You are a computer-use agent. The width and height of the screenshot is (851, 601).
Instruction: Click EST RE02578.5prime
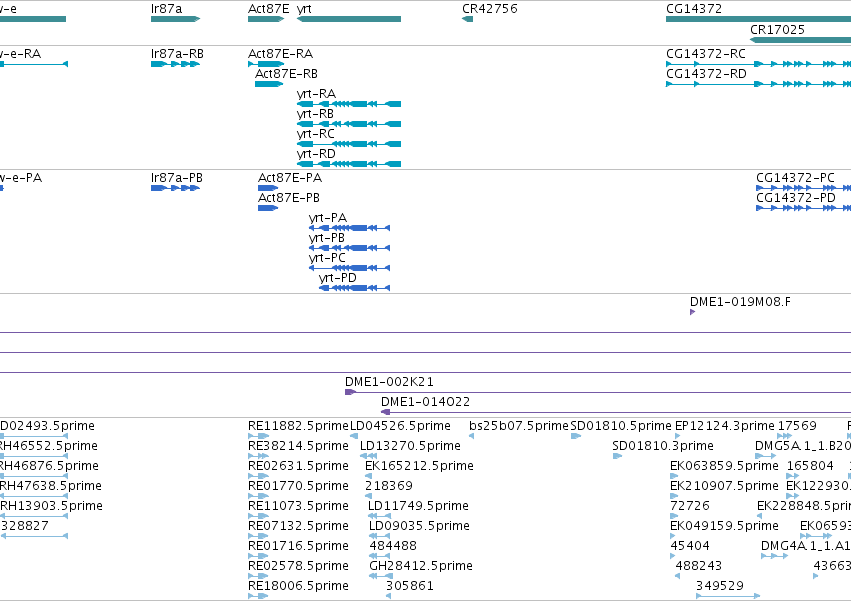coord(258,576)
